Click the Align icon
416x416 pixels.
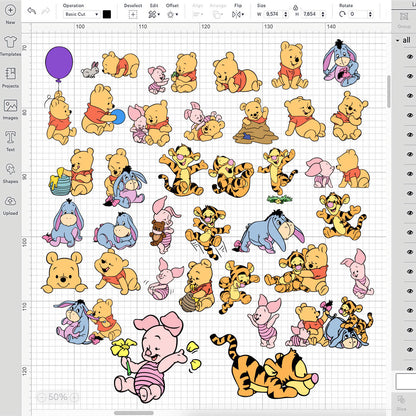pyautogui.click(x=196, y=14)
